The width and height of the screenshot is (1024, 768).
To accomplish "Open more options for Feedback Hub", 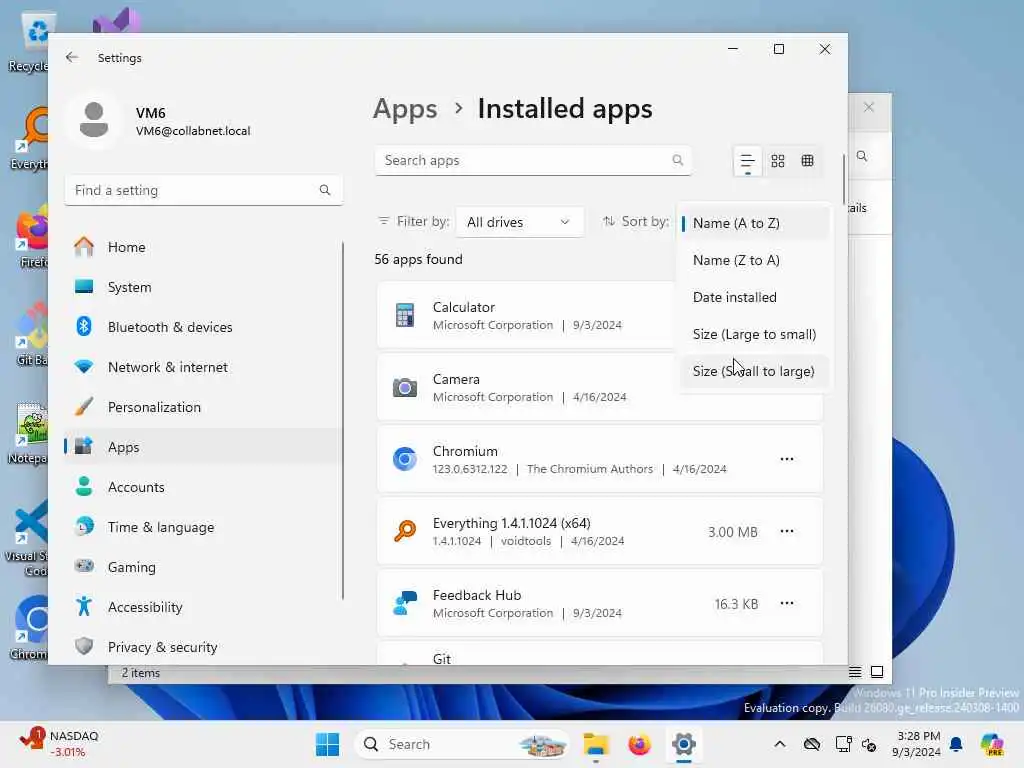I will [x=787, y=603].
